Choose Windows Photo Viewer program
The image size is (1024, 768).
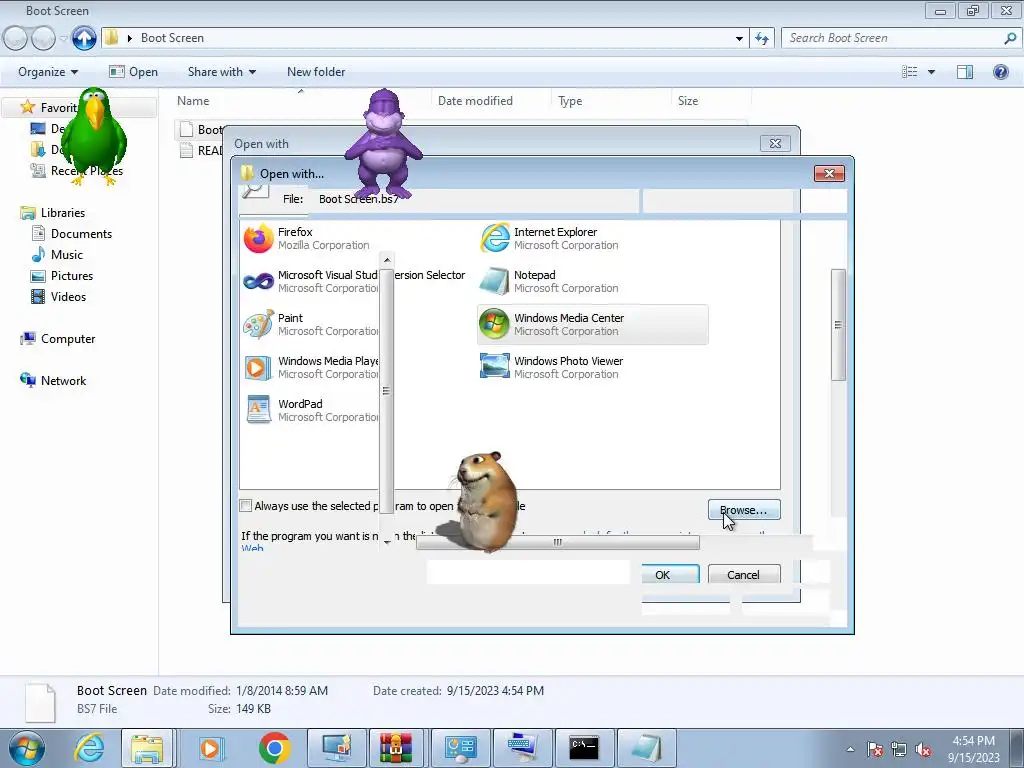click(552, 368)
